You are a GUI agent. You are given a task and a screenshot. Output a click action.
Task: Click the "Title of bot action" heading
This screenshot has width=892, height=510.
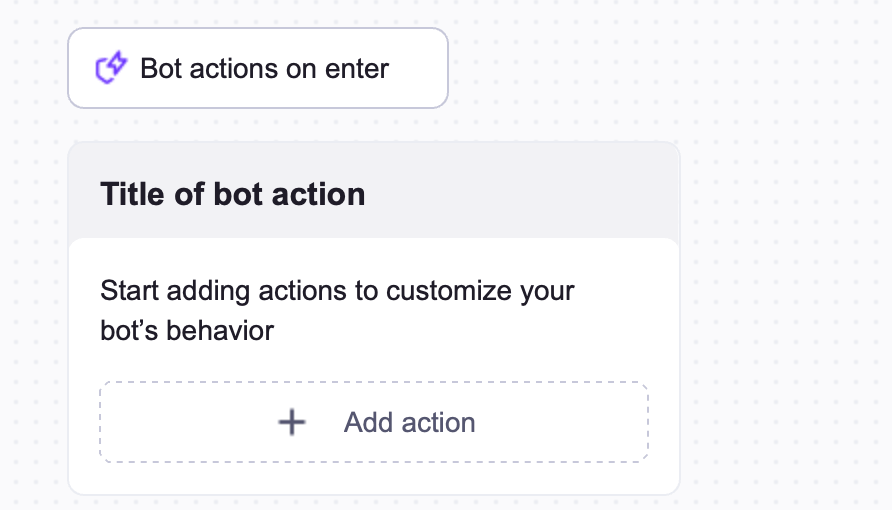click(232, 194)
